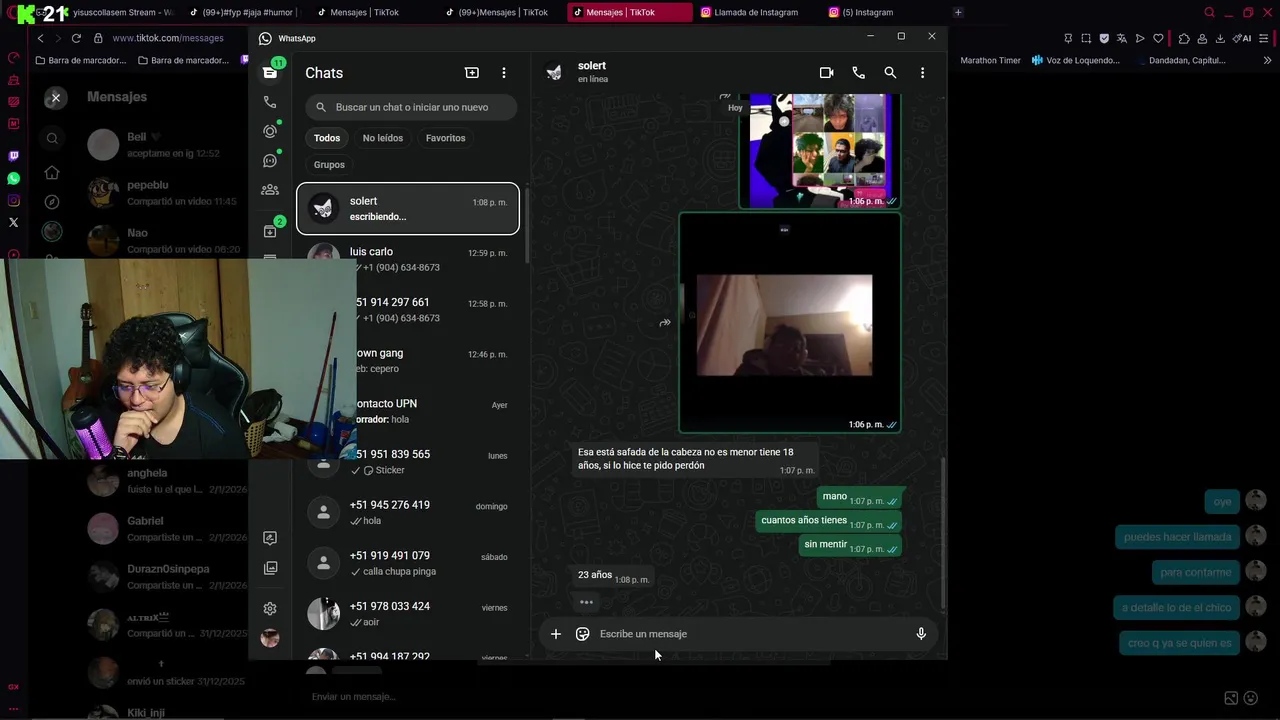Open the snapshot capture icon in toolbar
This screenshot has height=720, width=1280.
[x=1086, y=38]
